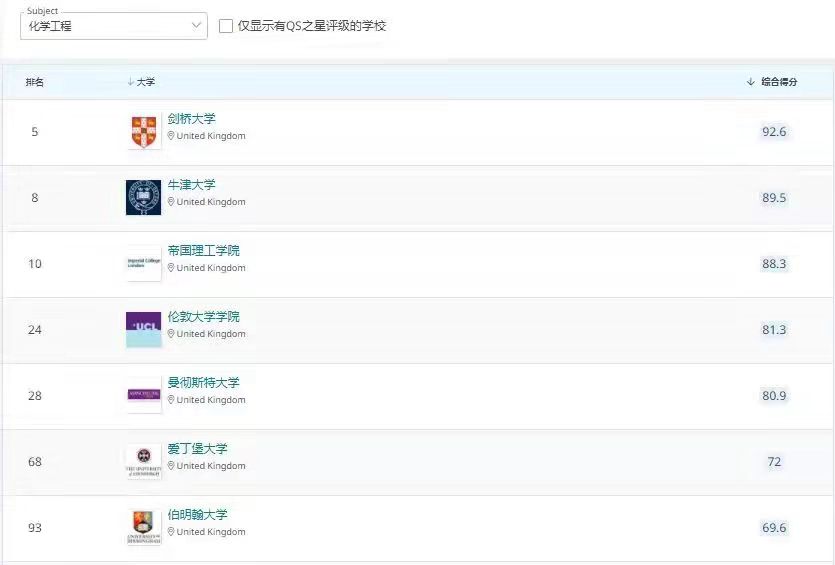Click United Kingdom under 爱丁堡大学

pos(211,466)
